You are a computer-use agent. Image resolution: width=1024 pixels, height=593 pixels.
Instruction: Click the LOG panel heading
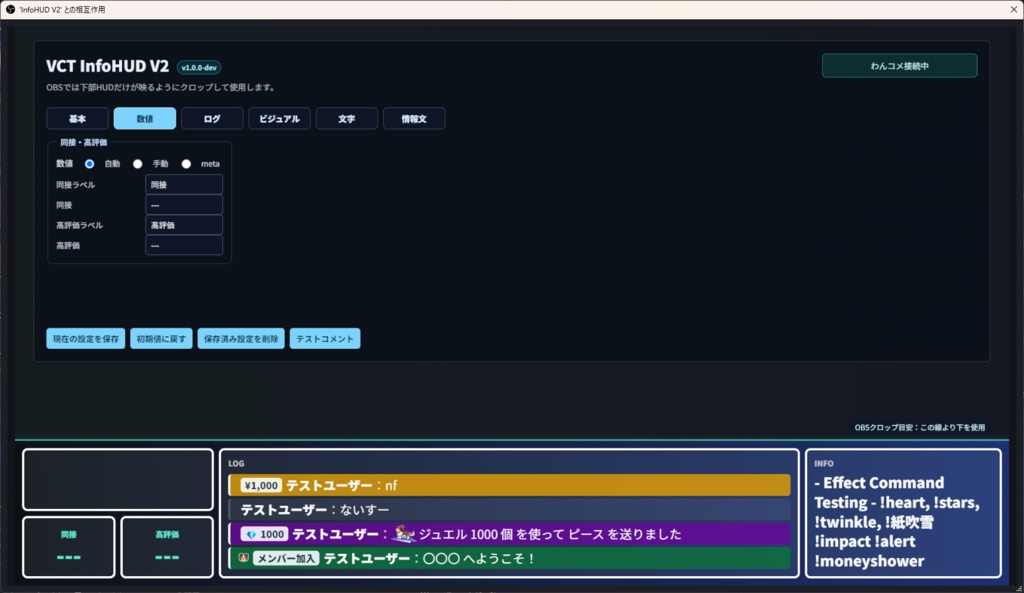[x=236, y=463]
